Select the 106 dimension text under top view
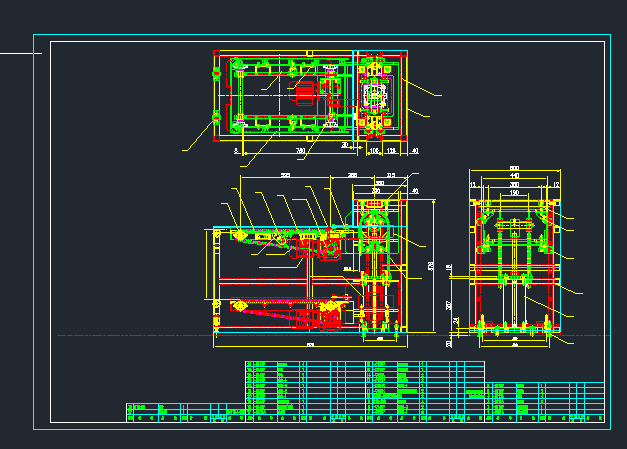The image size is (627, 449). click(374, 151)
